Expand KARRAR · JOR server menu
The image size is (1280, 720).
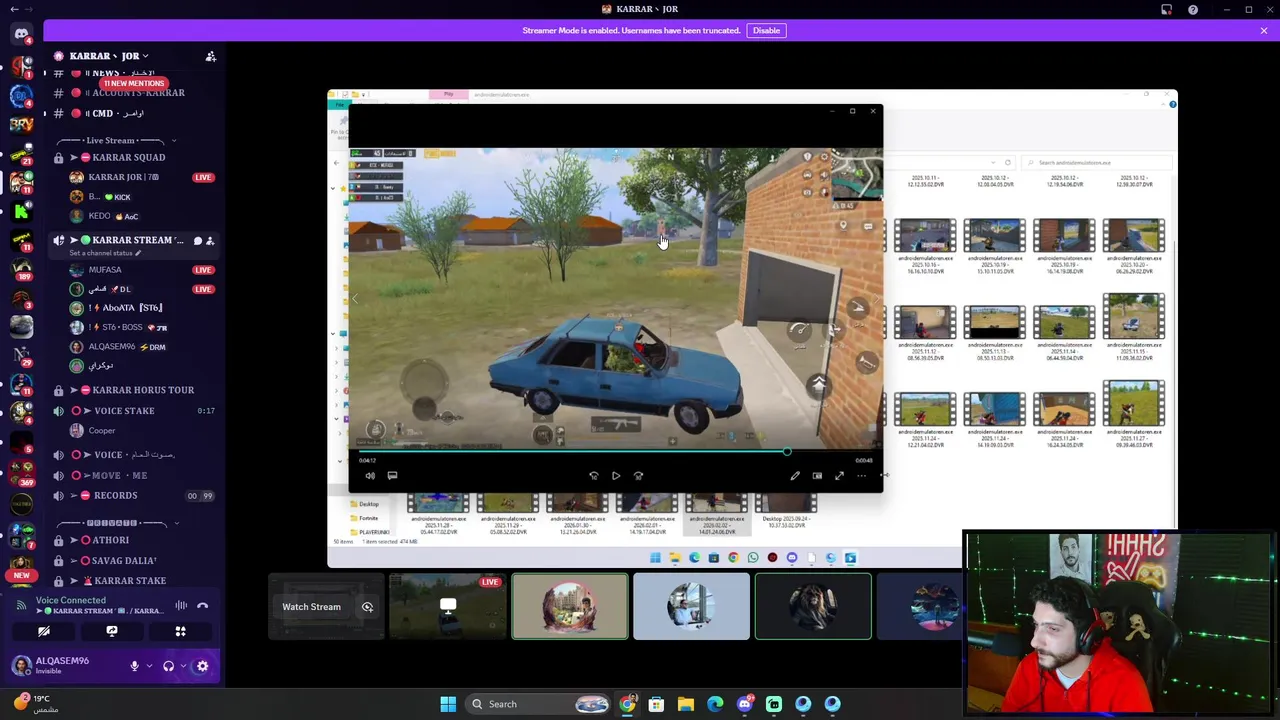pos(109,56)
